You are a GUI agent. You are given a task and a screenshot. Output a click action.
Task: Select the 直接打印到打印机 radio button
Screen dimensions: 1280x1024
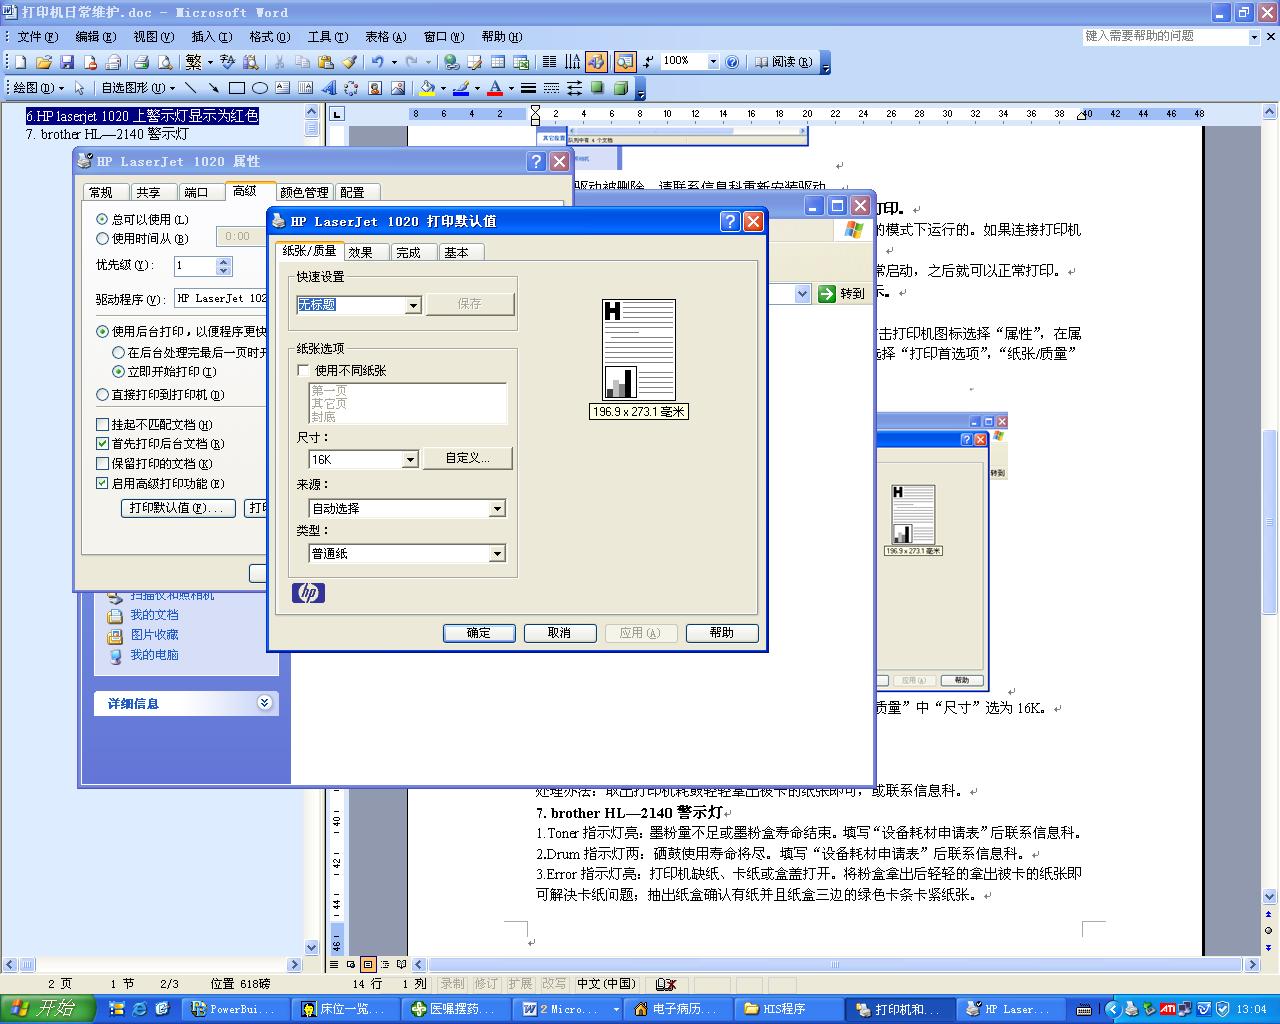(102, 395)
